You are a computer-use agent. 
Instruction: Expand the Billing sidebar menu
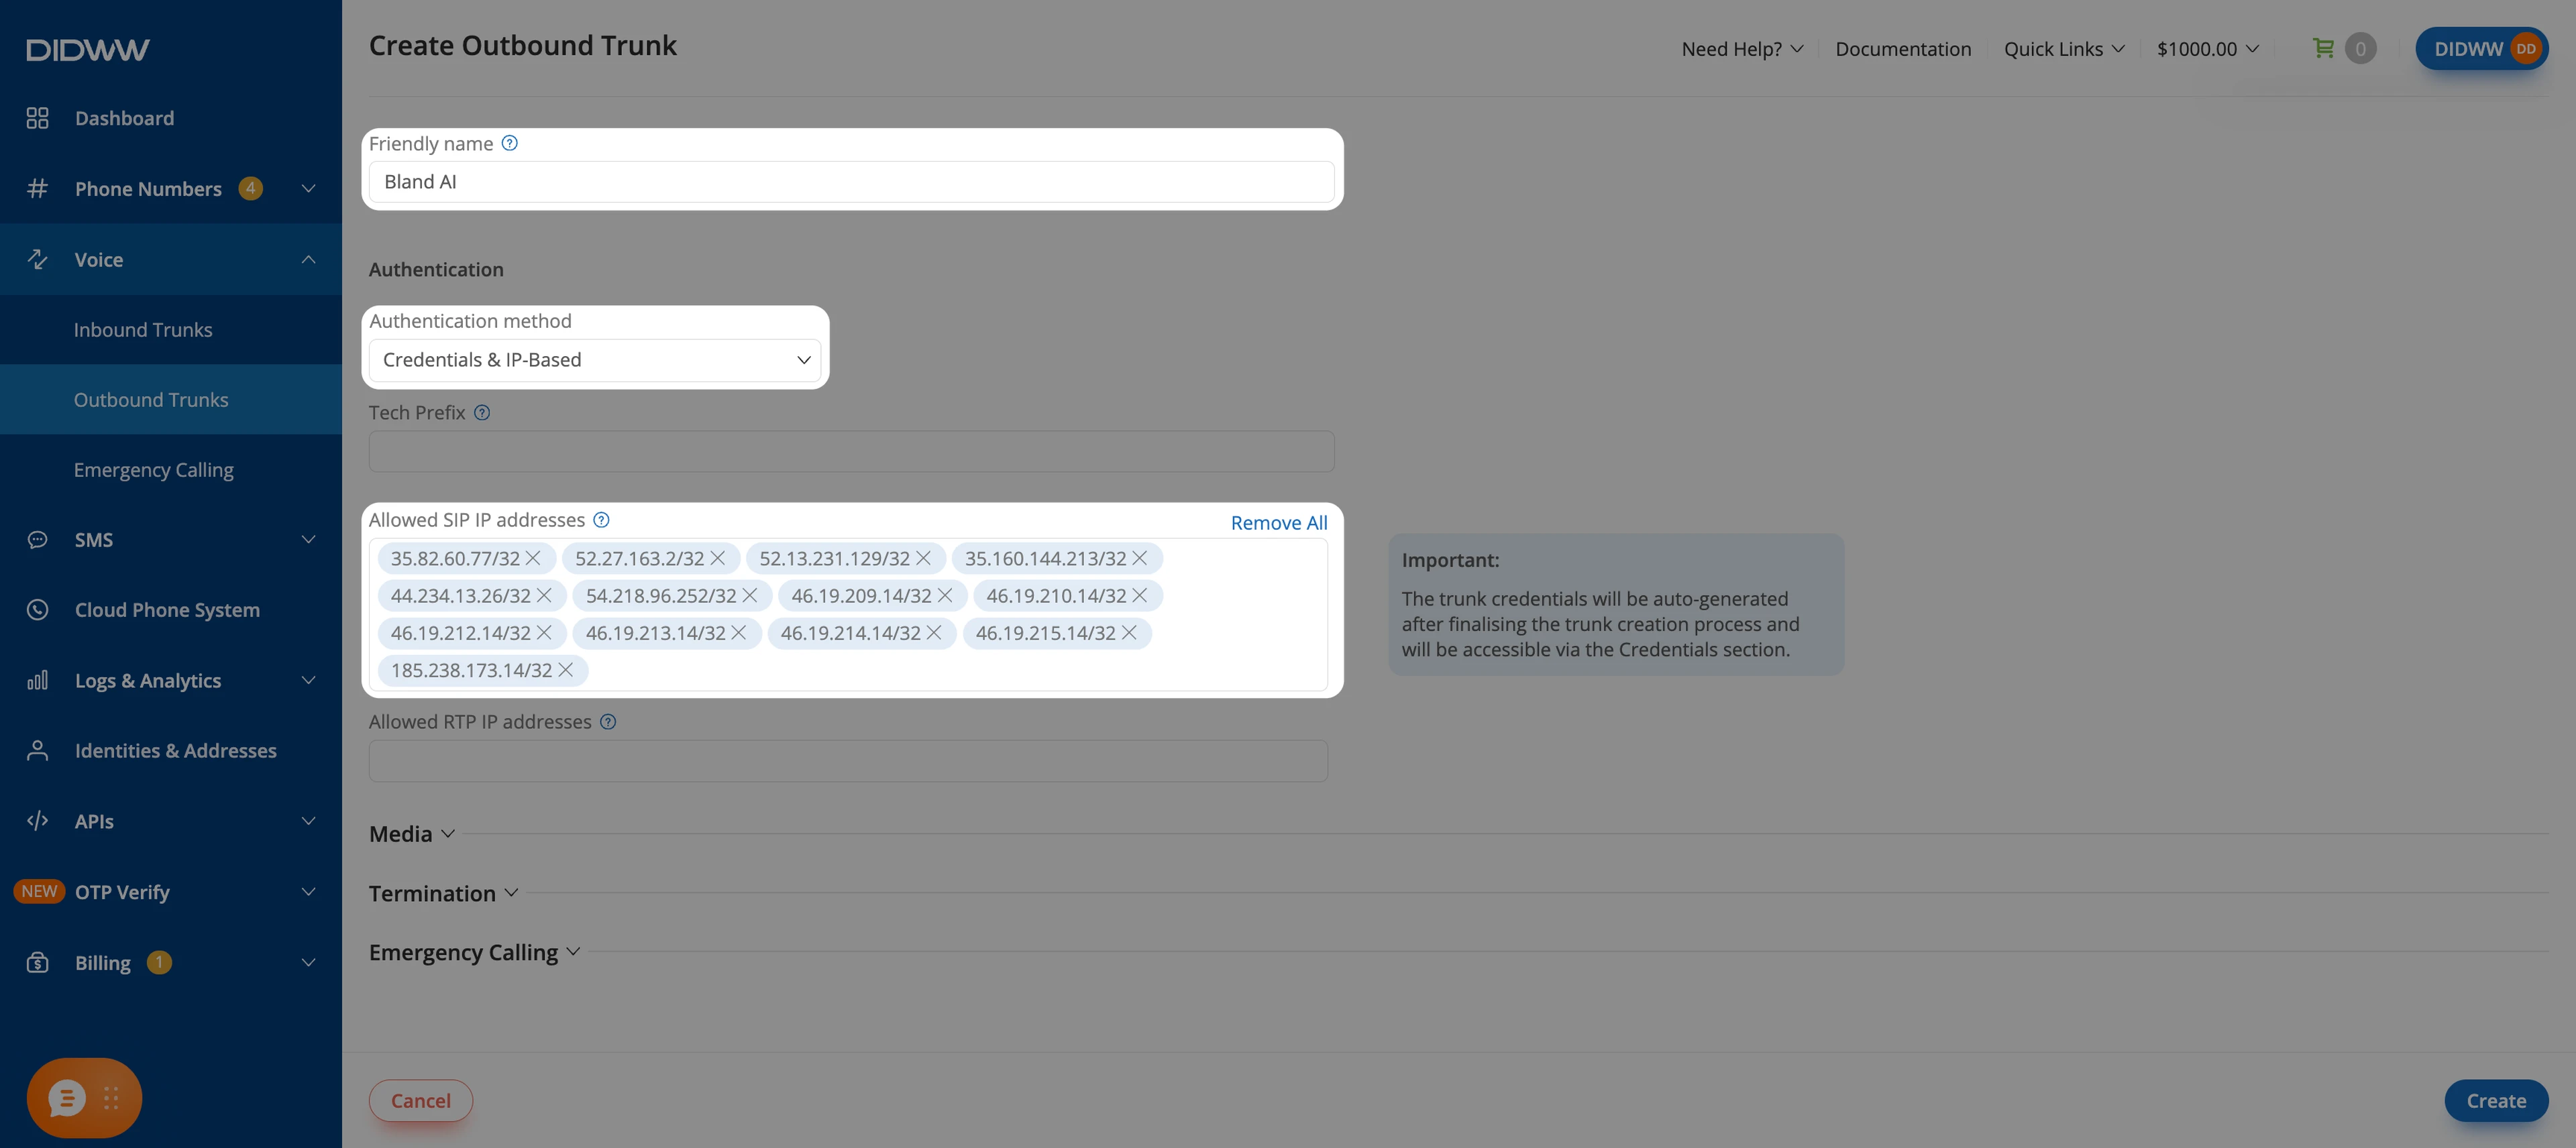point(171,962)
